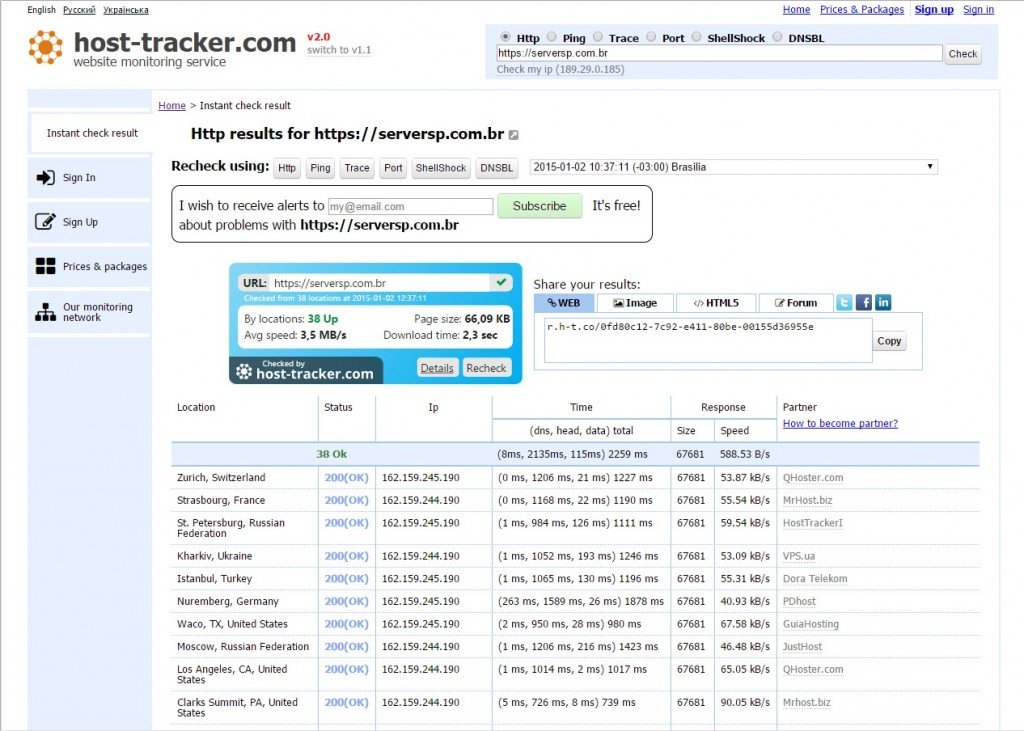This screenshot has width=1024, height=731.
Task: Select the Http radio button
Action: 505,37
